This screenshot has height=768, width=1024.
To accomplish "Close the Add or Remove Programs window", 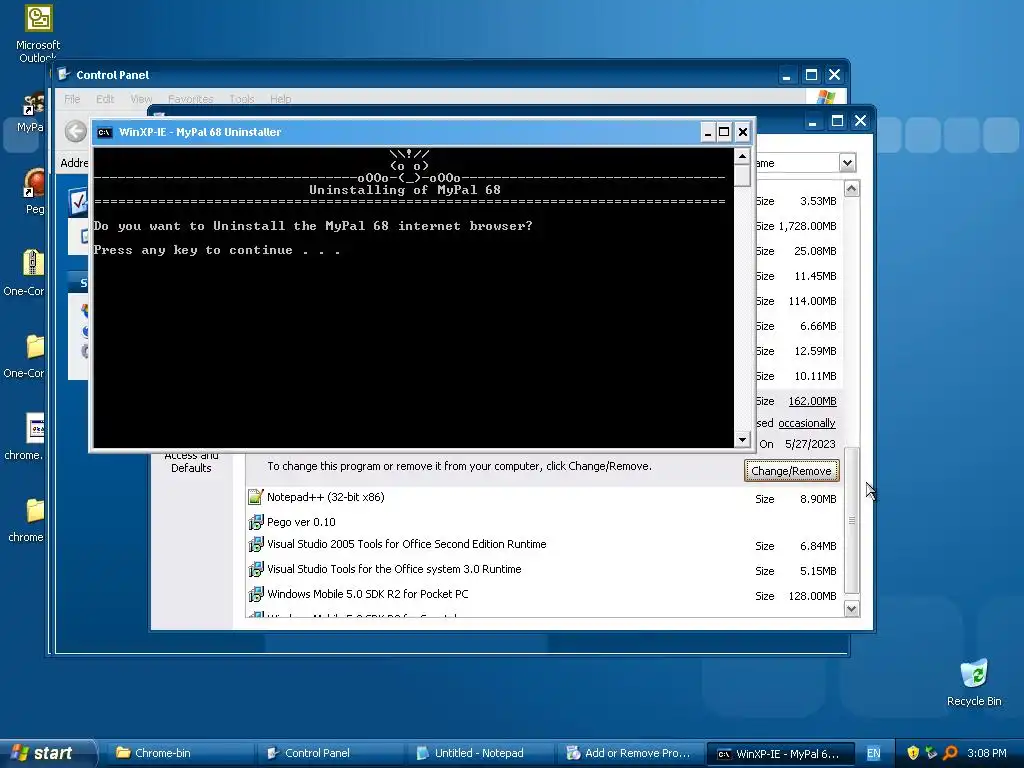I will (860, 121).
